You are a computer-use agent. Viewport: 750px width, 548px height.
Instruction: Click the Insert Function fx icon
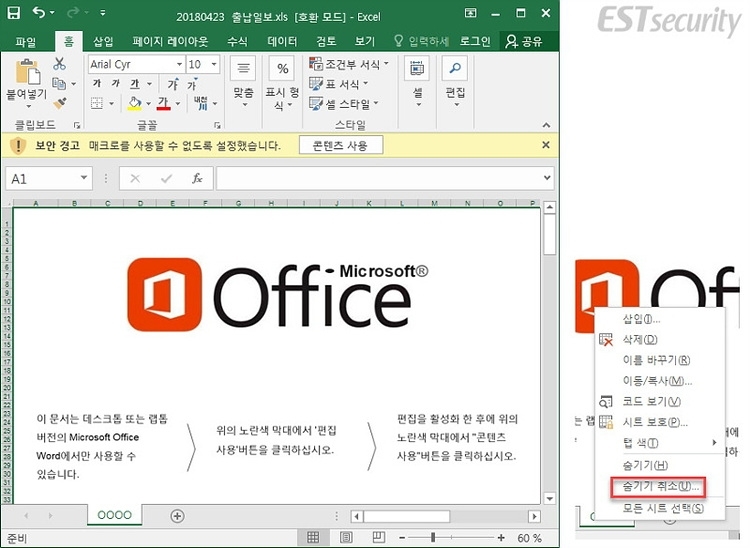197,178
